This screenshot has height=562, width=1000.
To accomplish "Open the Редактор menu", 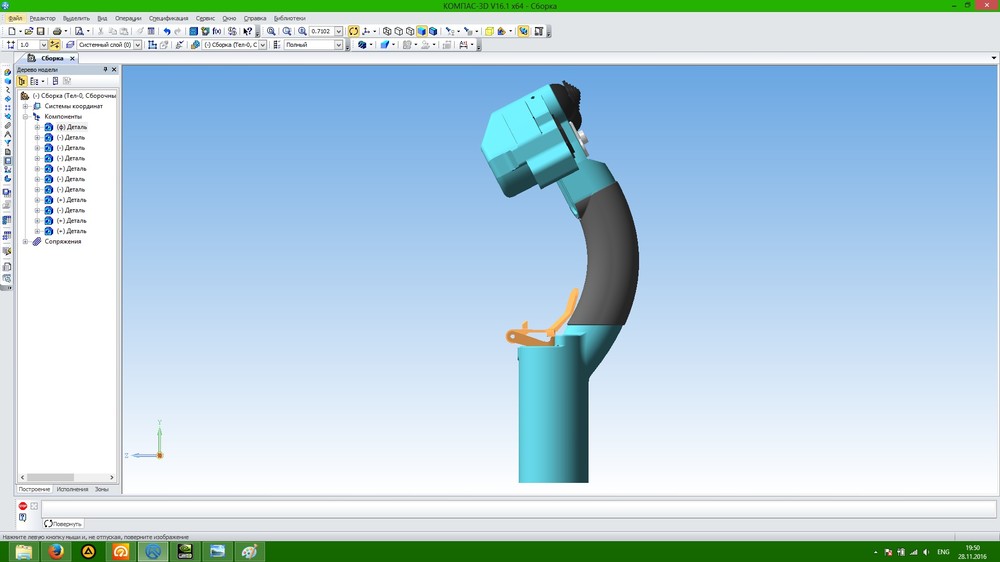I will tap(43, 18).
